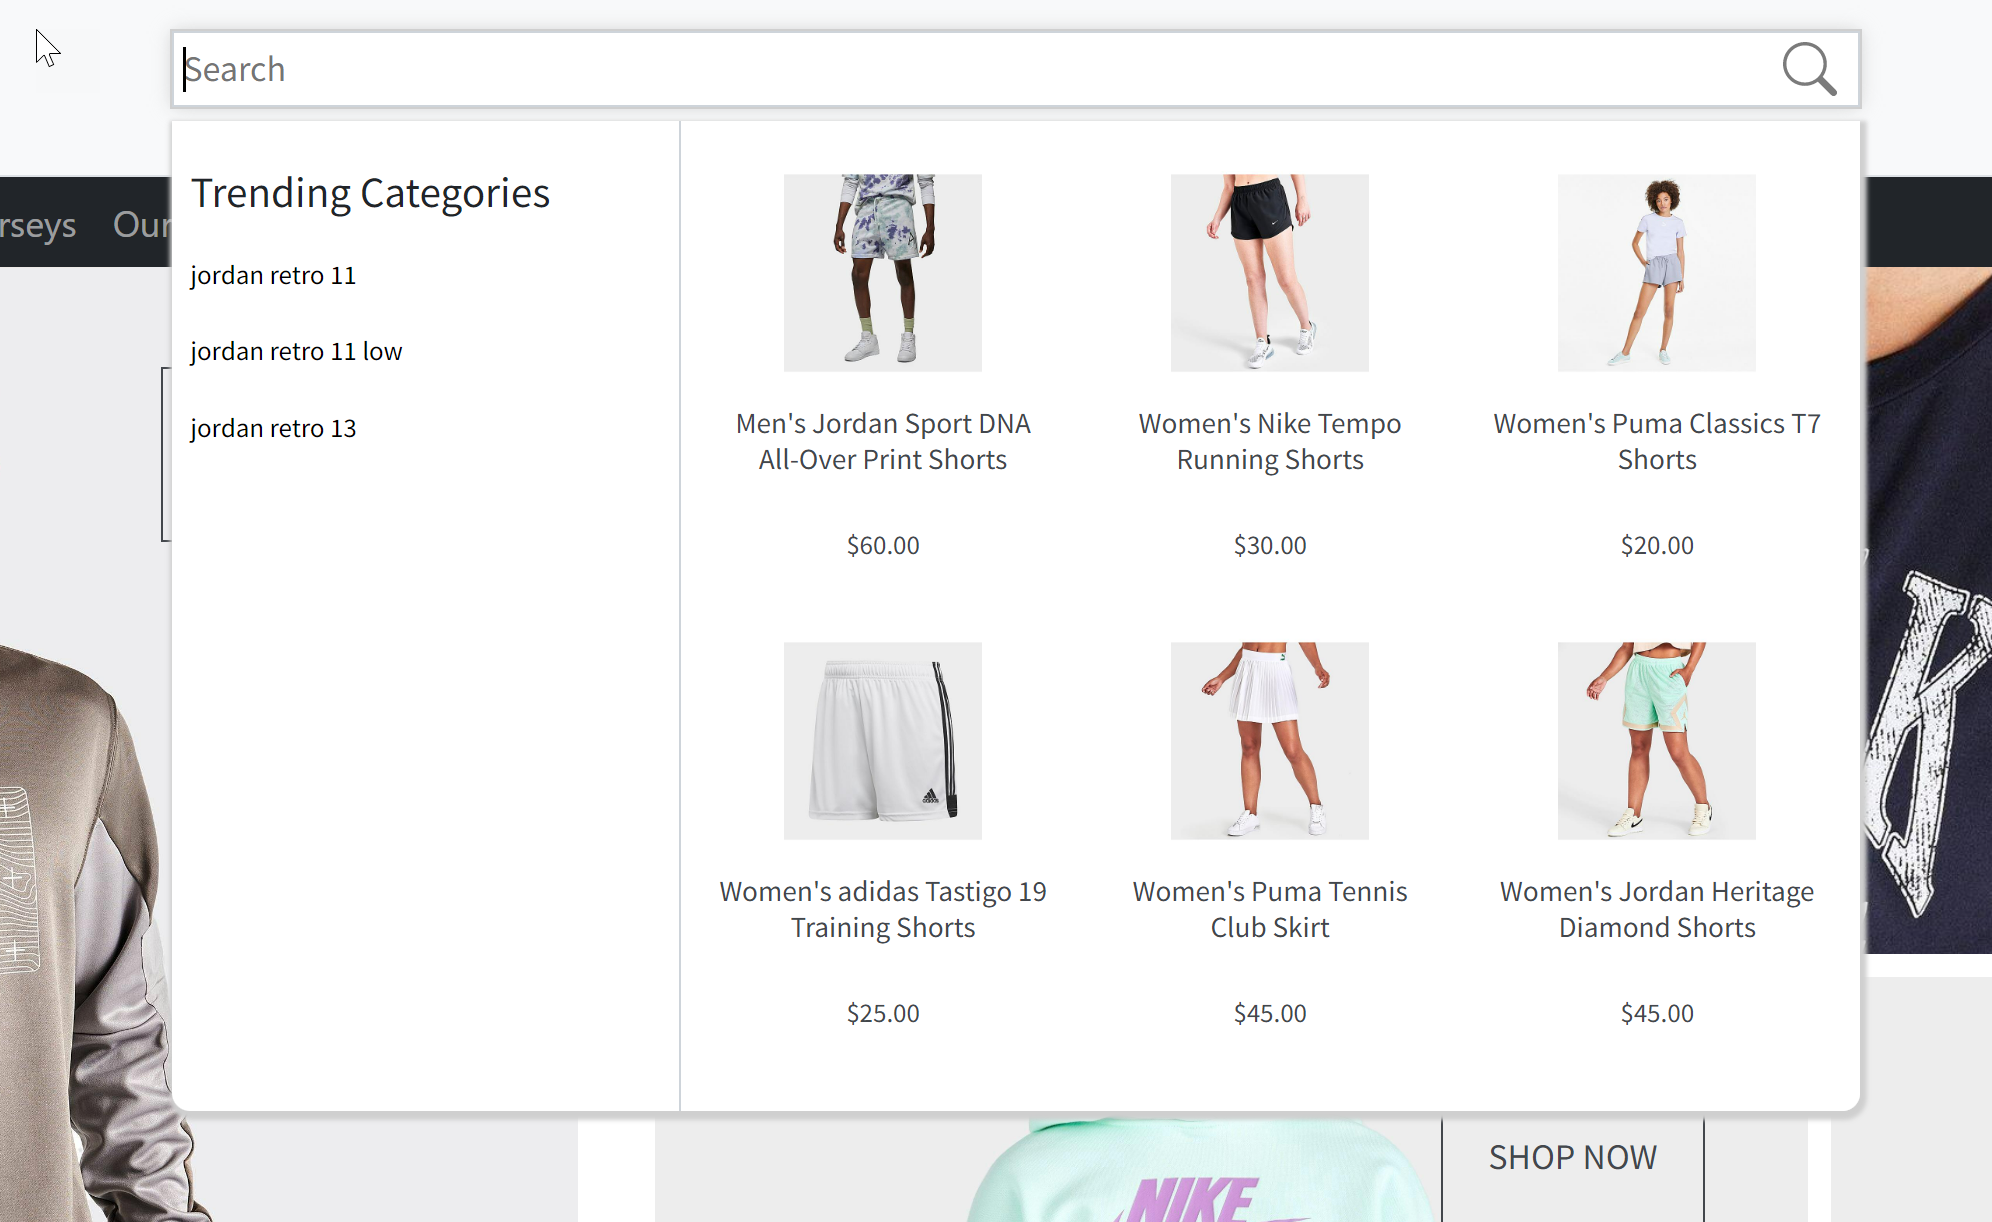Open Women's Puma Classics T7 Shorts thumbnail

pos(1657,273)
